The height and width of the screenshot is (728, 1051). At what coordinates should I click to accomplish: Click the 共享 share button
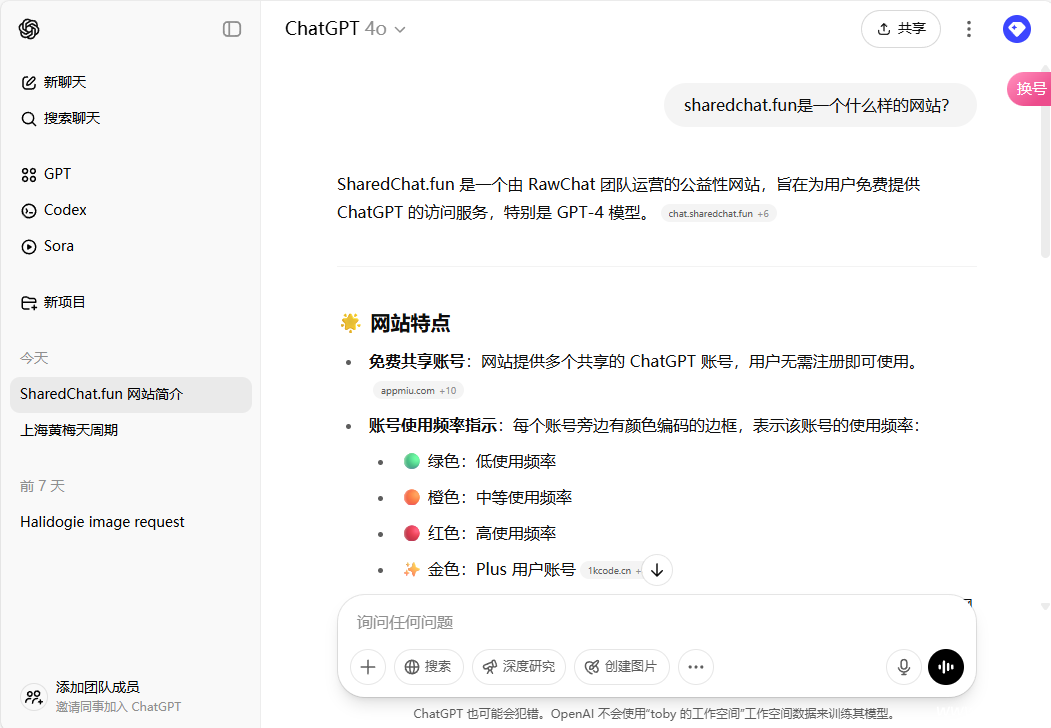(x=900, y=29)
